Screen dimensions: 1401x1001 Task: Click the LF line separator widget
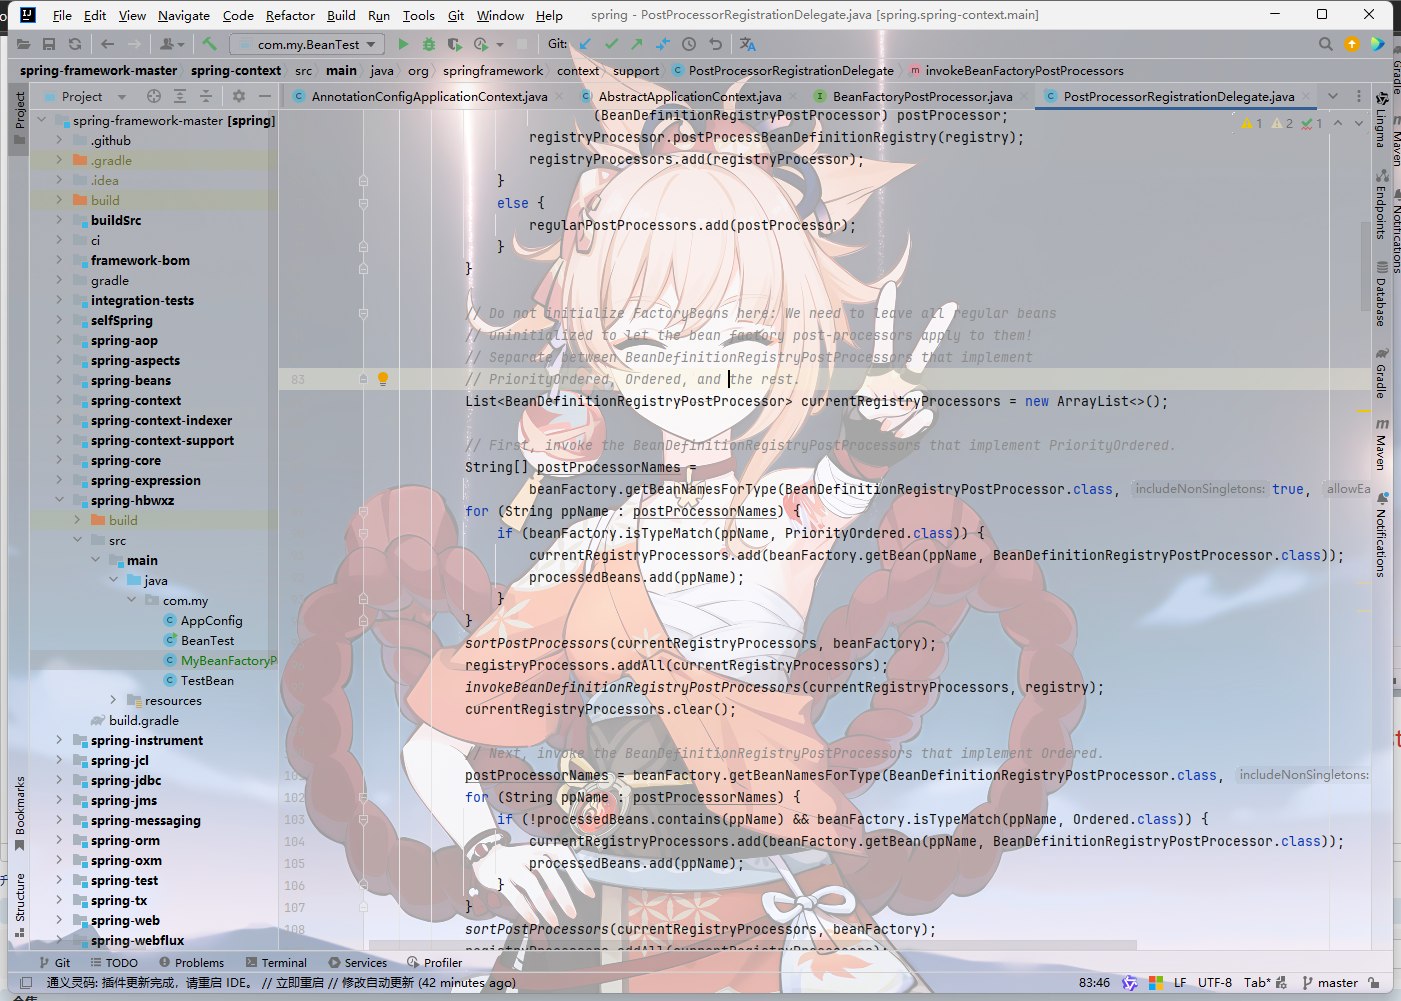tap(1180, 983)
